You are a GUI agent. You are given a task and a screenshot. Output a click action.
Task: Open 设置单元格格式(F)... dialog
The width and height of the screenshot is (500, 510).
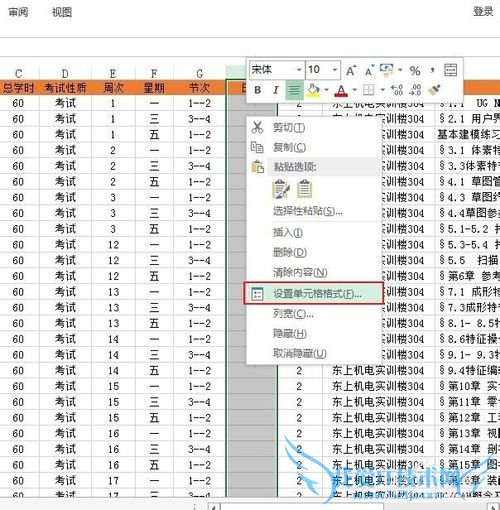[x=313, y=293]
